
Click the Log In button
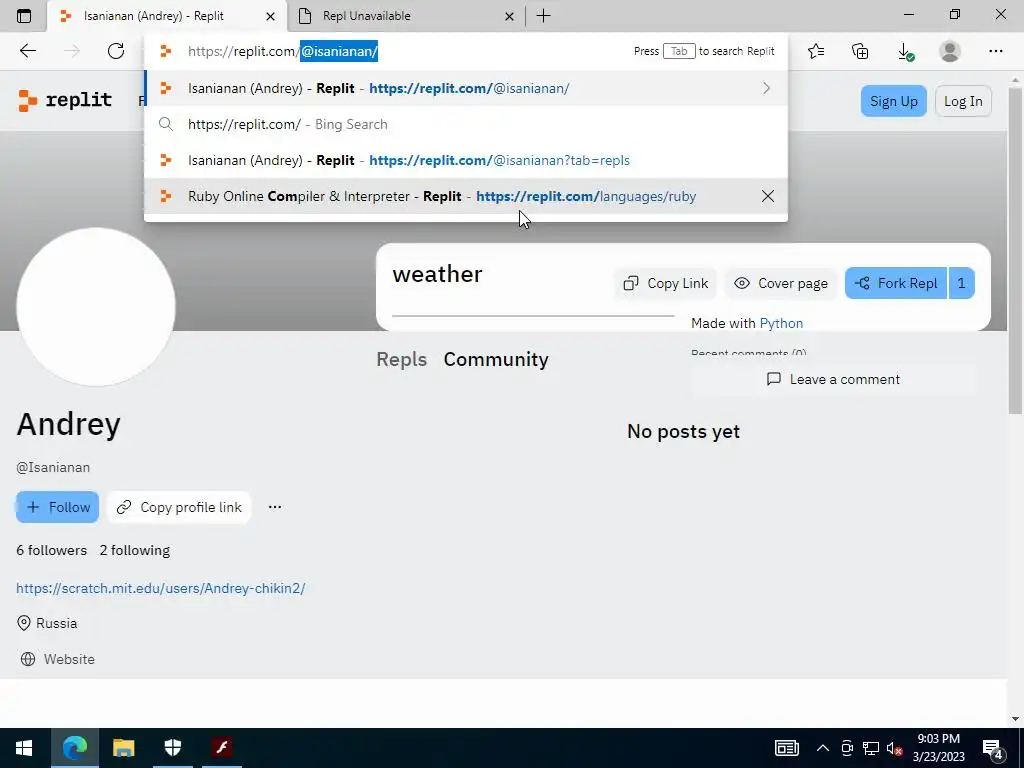tap(963, 101)
